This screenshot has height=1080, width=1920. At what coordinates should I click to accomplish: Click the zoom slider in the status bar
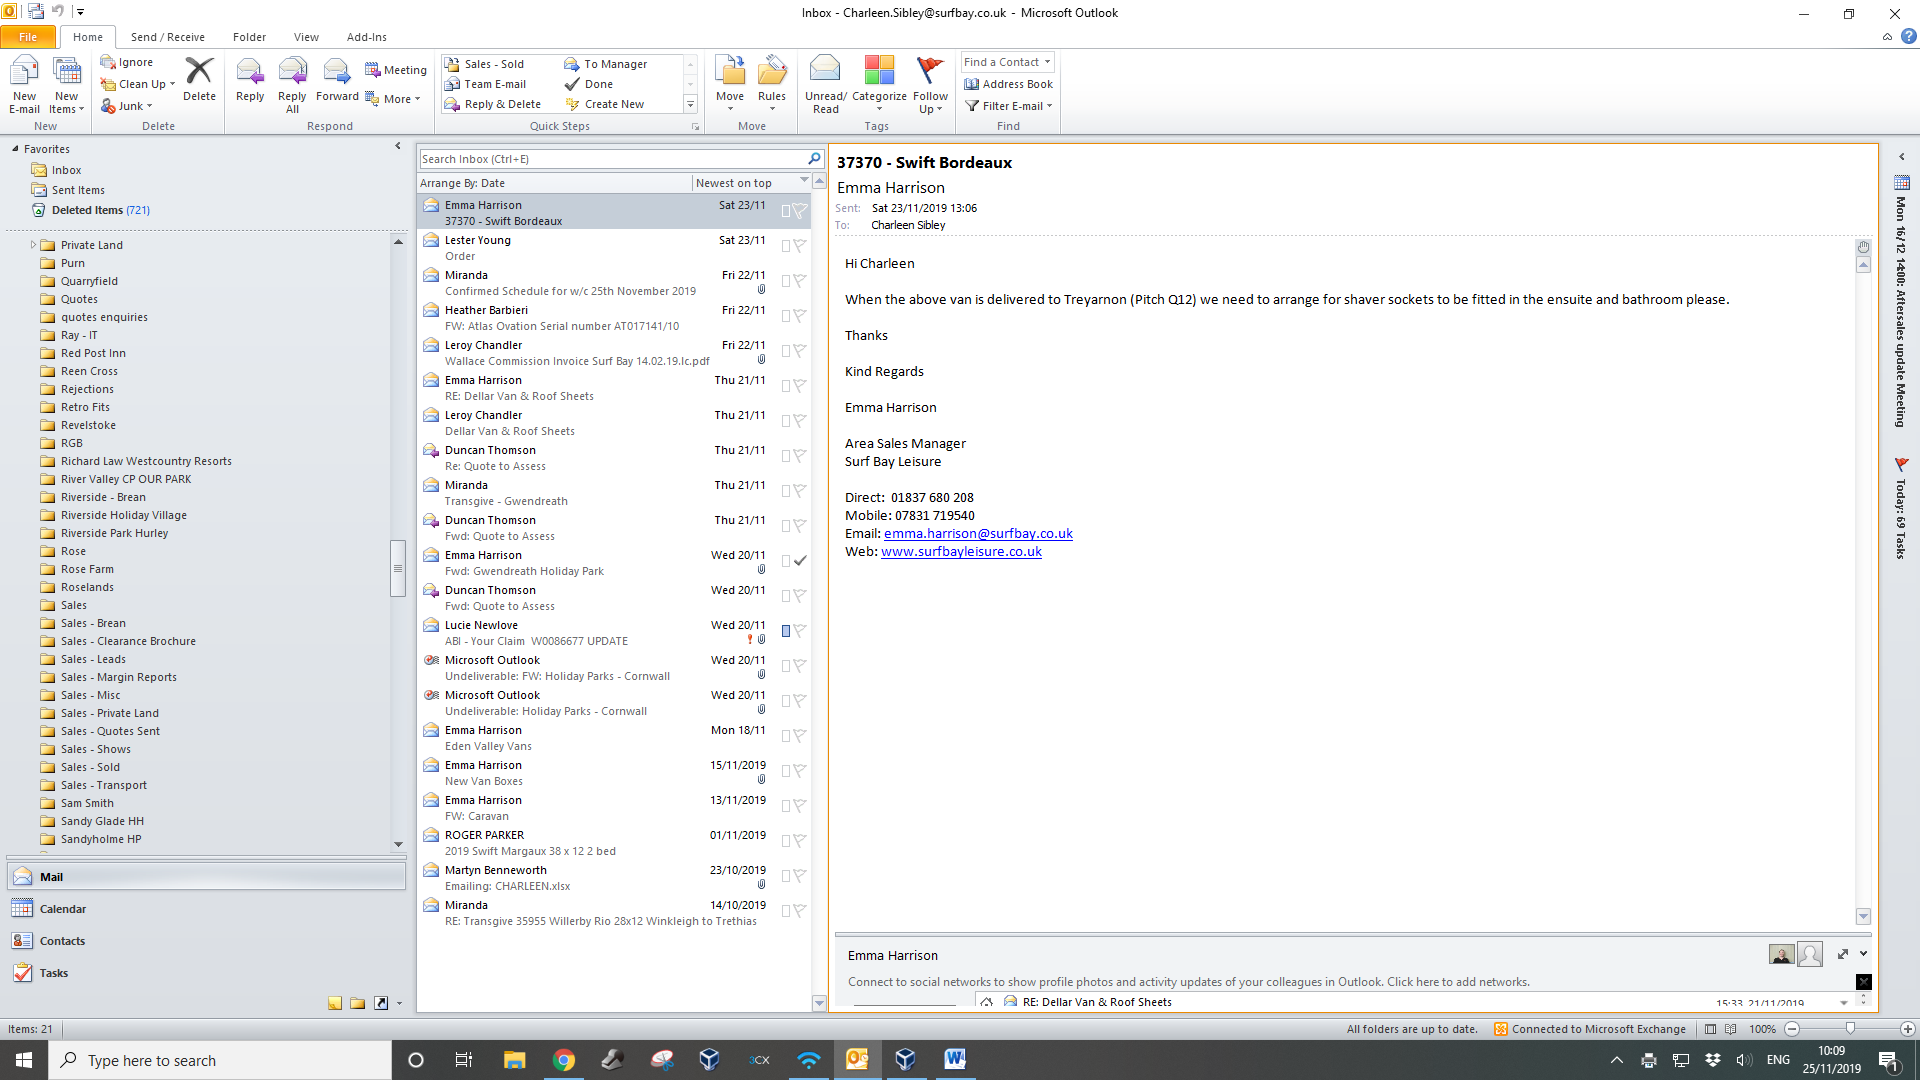pyautogui.click(x=1850, y=1029)
